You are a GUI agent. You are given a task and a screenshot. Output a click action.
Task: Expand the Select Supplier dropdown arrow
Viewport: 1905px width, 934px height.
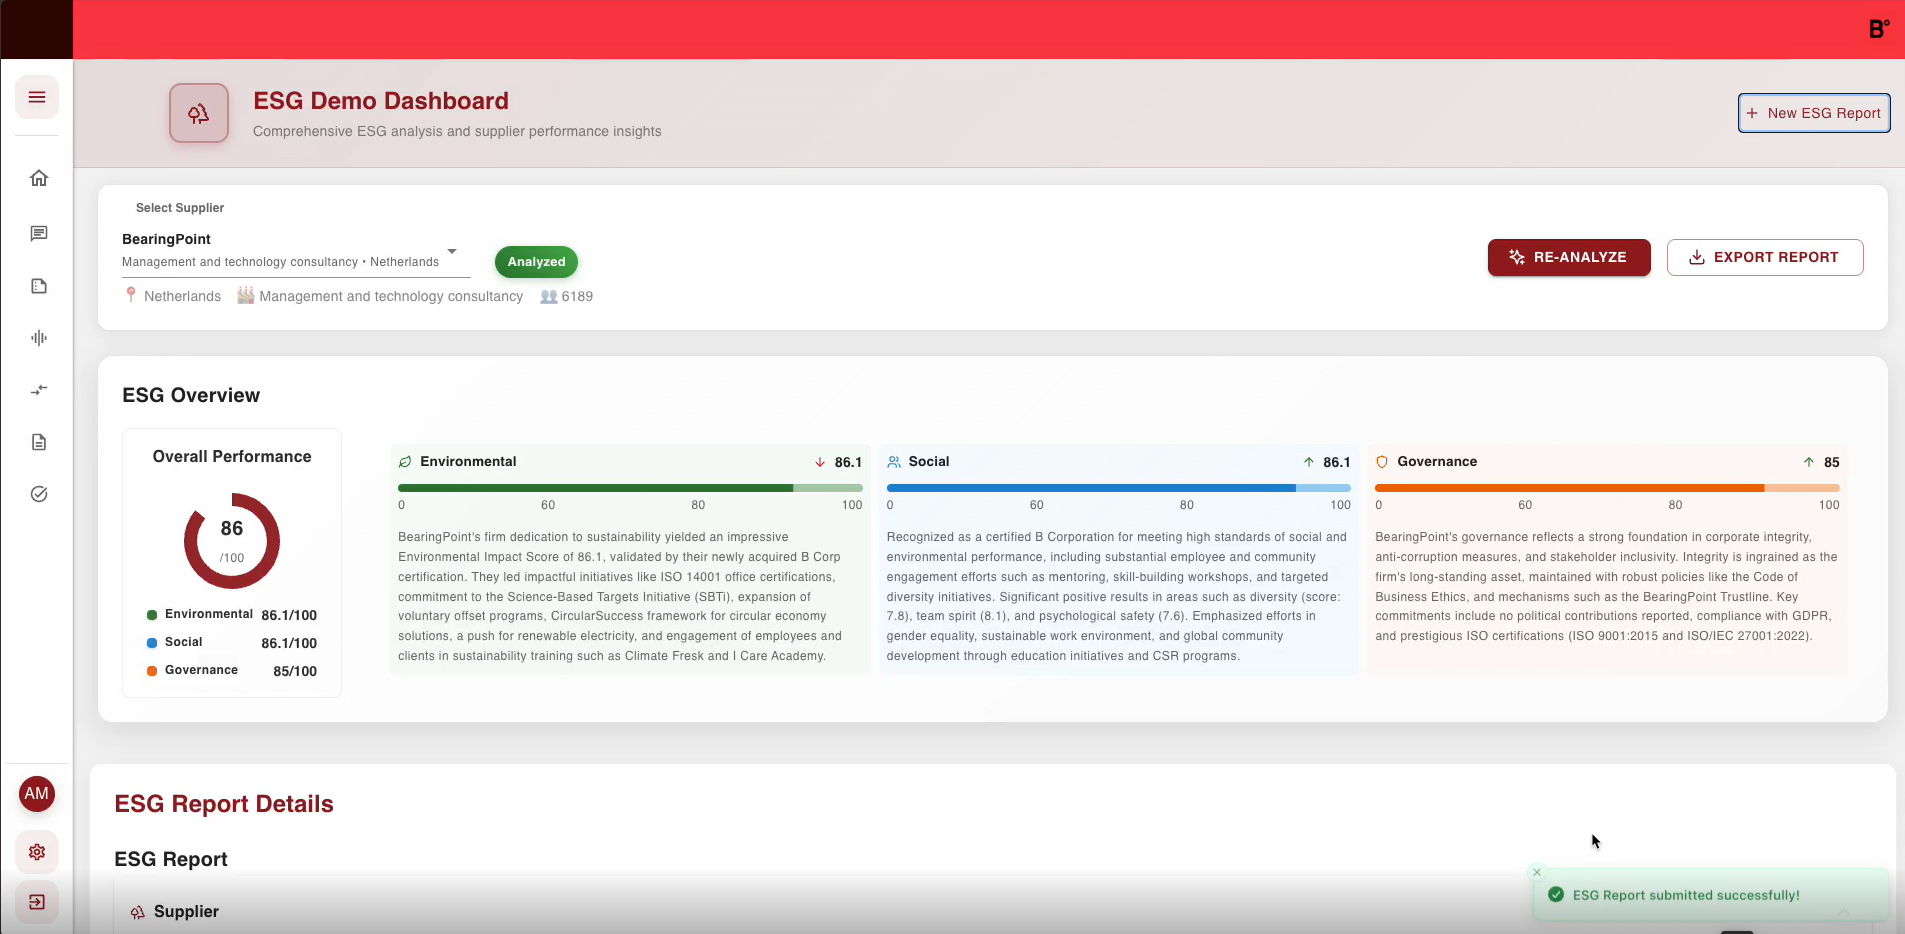tap(452, 251)
